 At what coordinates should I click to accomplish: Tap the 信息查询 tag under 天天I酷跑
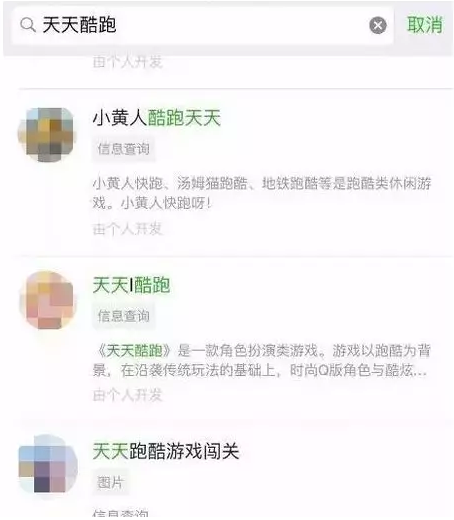coord(124,316)
